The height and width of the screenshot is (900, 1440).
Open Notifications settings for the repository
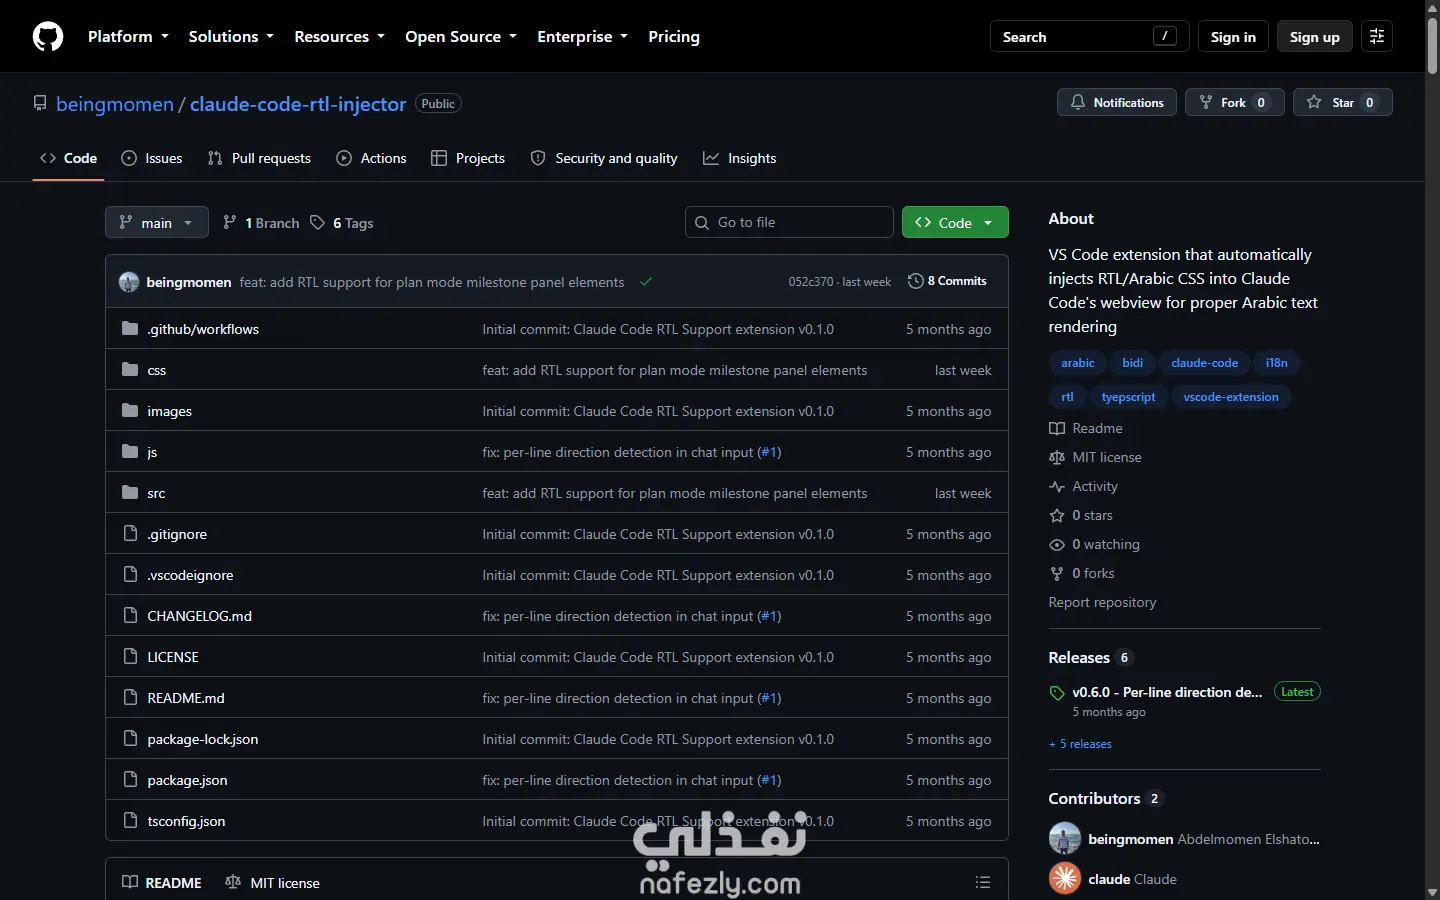click(x=1117, y=102)
